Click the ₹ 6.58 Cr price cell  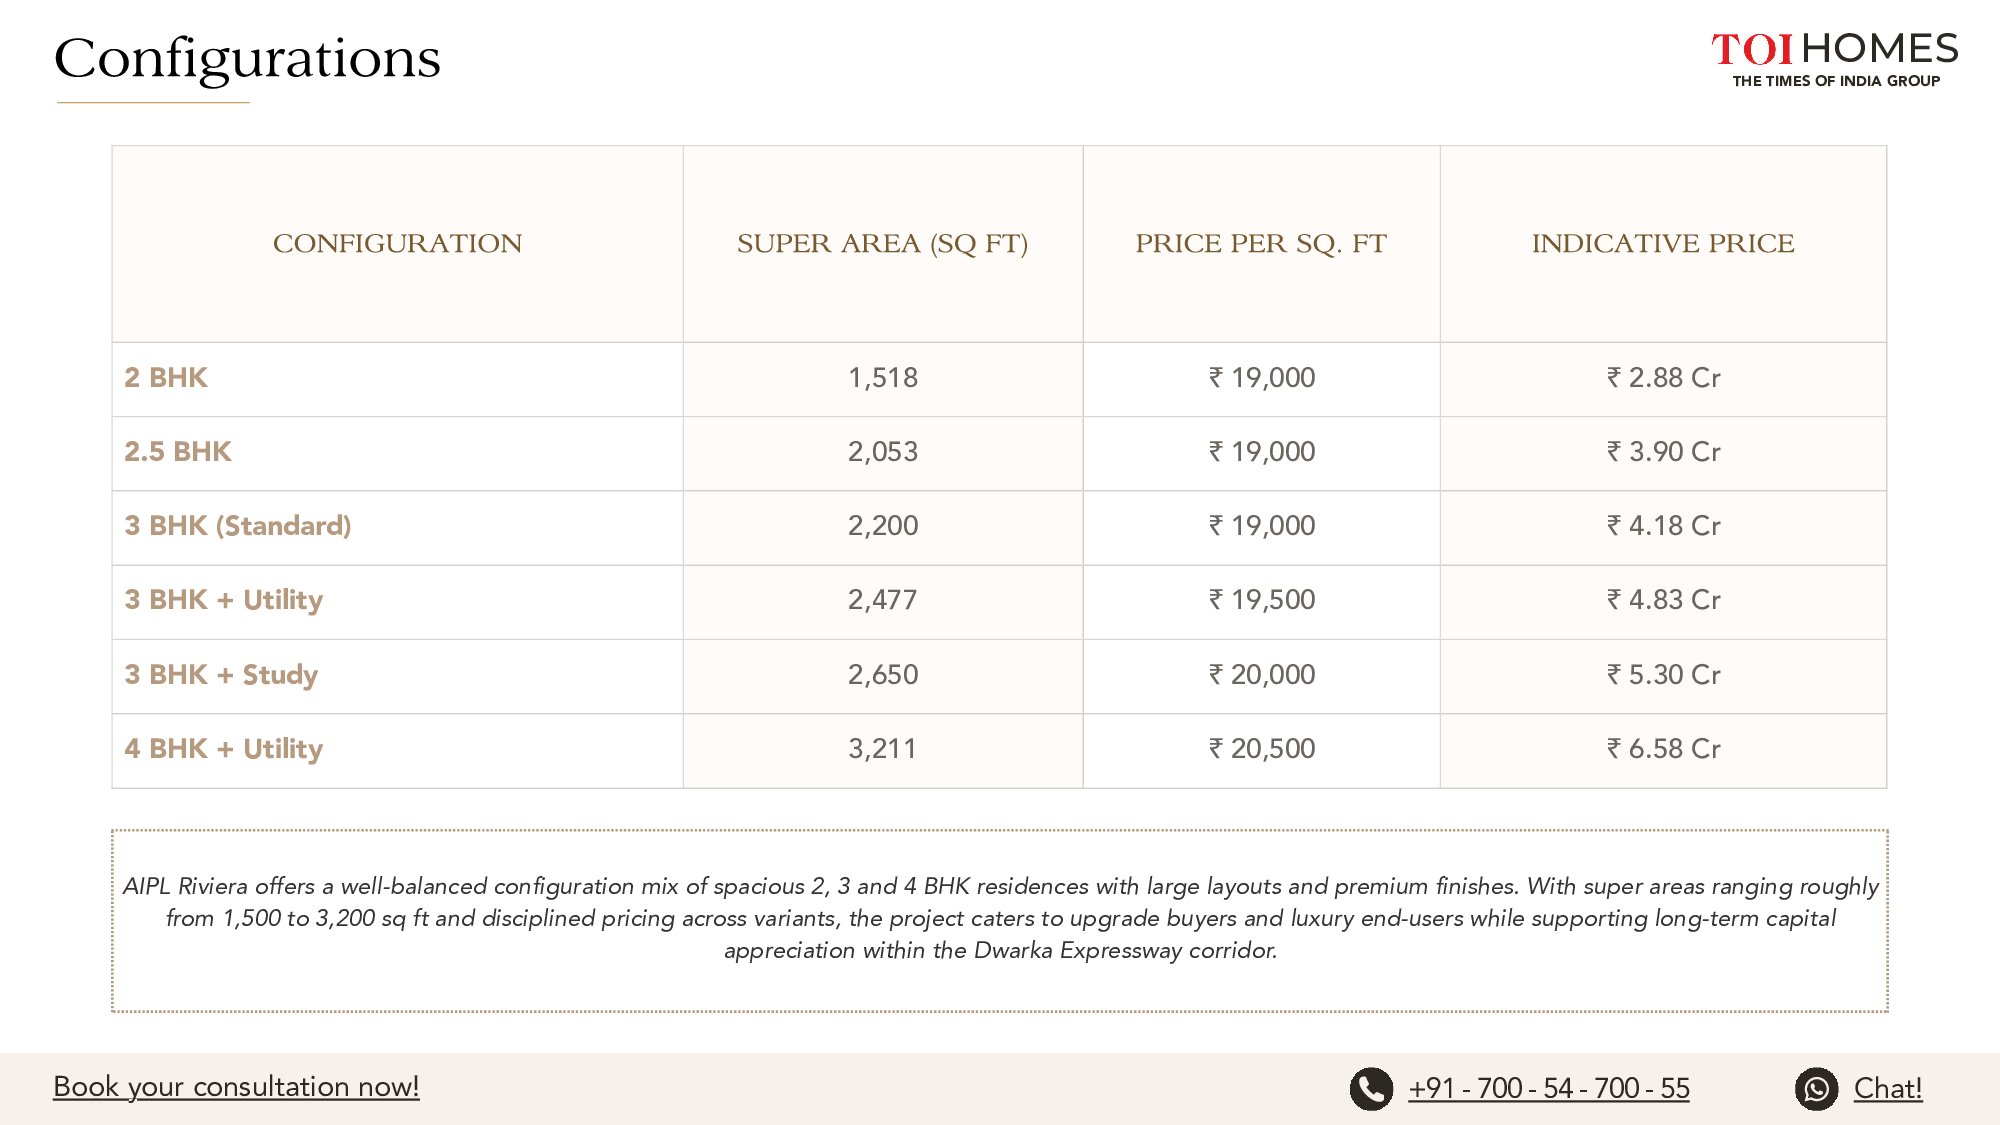[x=1663, y=749]
